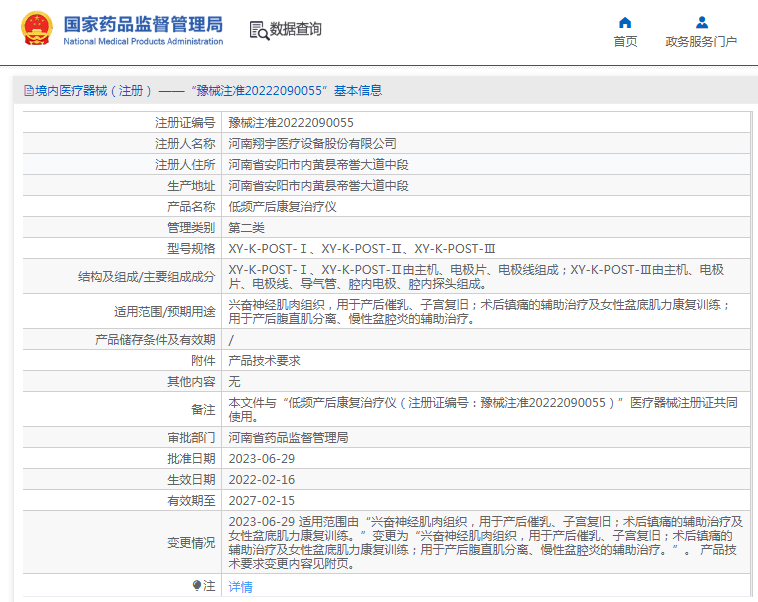Select registration number value 豫械注准20222090055
Image resolution: width=758 pixels, height=602 pixels.
(291, 123)
